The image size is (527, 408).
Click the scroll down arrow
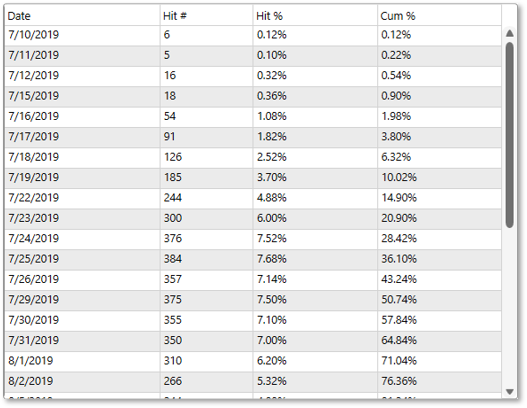coord(510,392)
